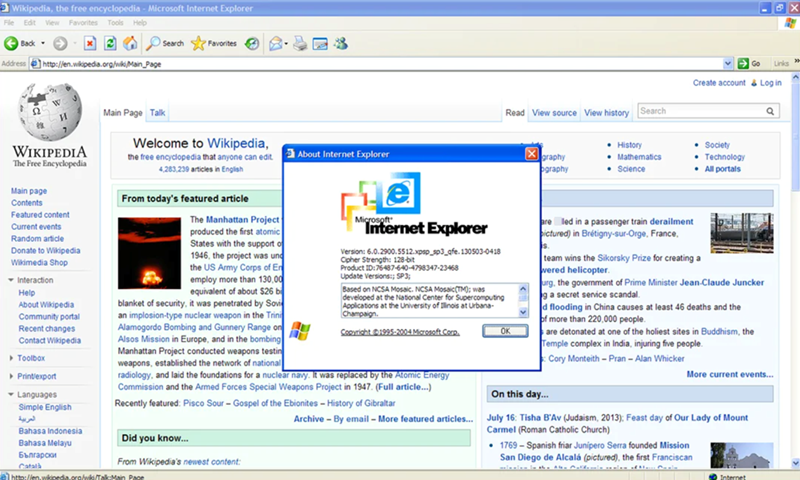The width and height of the screenshot is (800, 480).
Task: Open the Community portal sidebar link
Action: pos(49,316)
